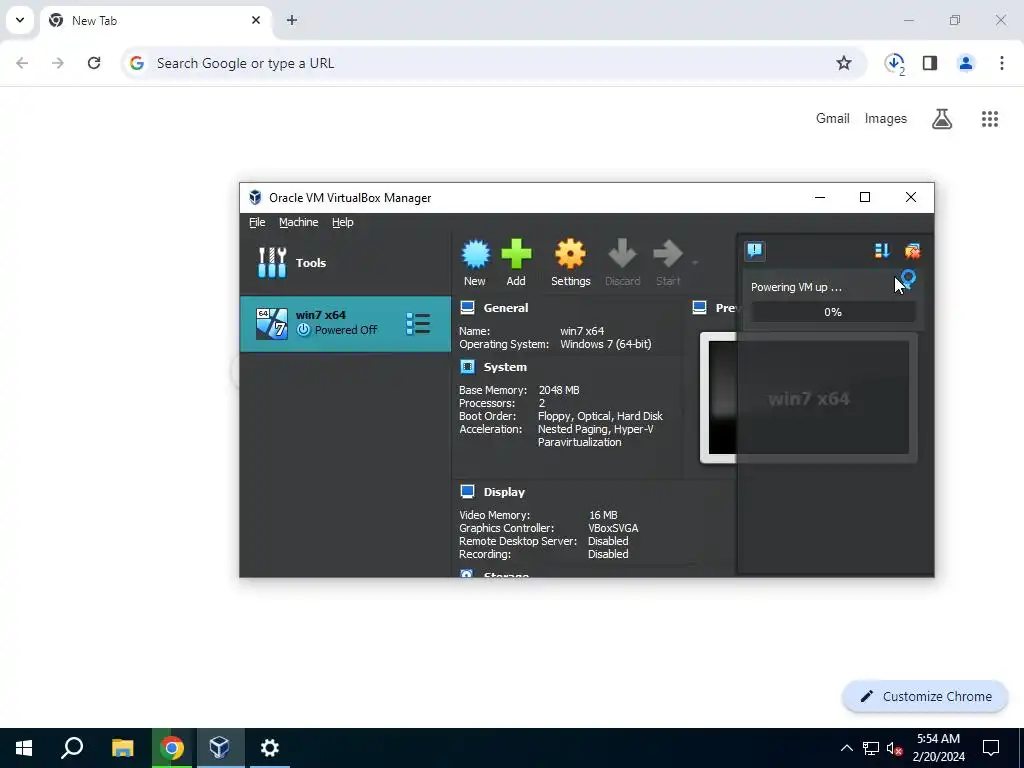Image resolution: width=1024 pixels, height=768 pixels.
Task: Click the Tools icon in the sidebar
Action: click(x=272, y=263)
